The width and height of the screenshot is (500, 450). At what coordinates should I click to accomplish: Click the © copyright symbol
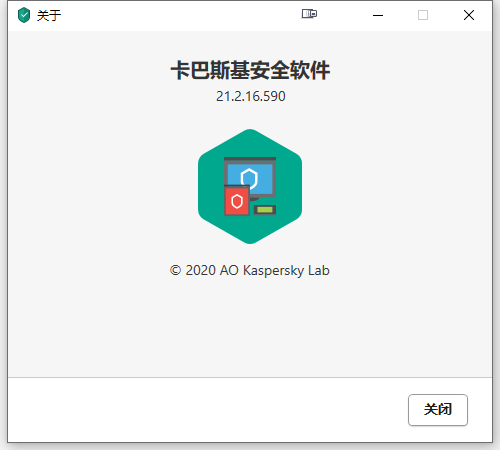pyautogui.click(x=175, y=270)
